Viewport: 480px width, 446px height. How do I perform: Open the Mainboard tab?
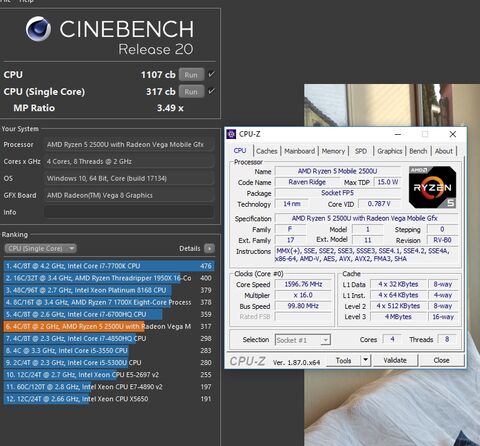click(299, 151)
